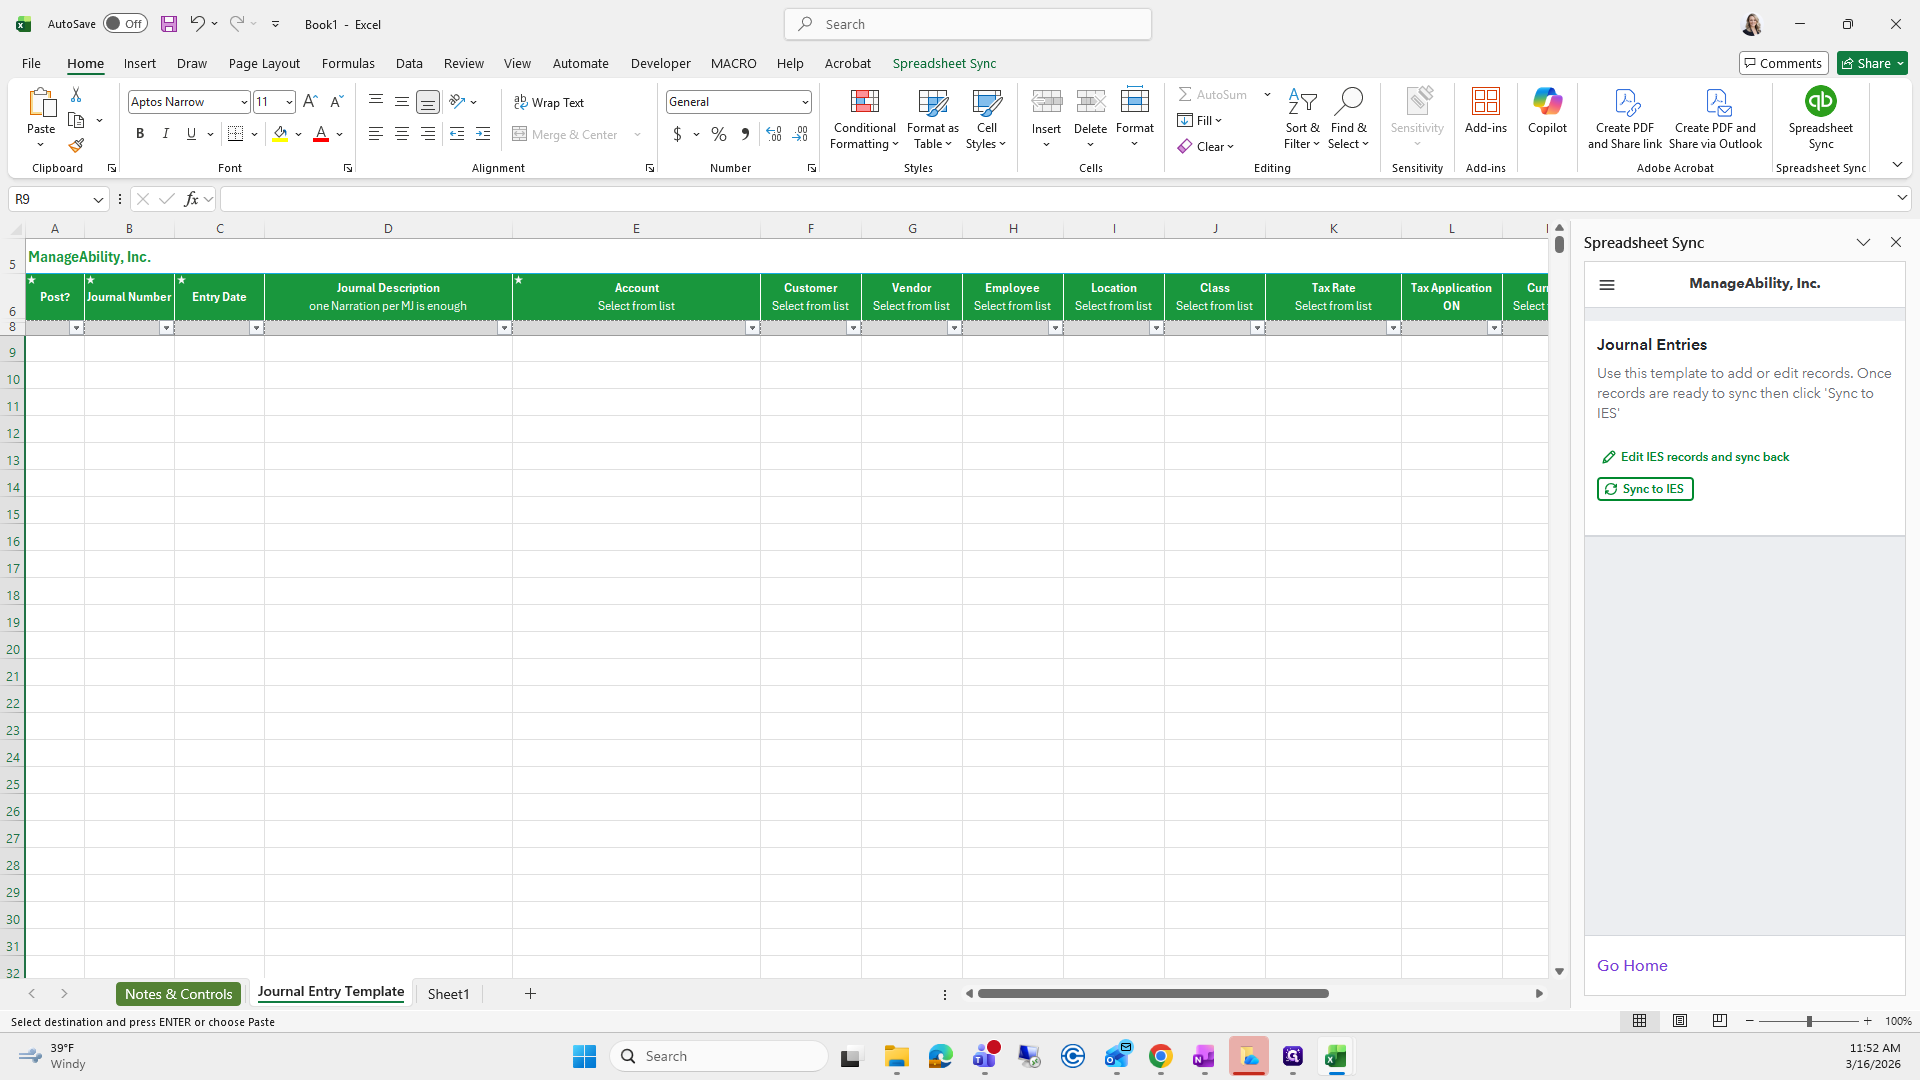Open the Formulas ribbon tab
The image size is (1920, 1080).
[348, 63]
